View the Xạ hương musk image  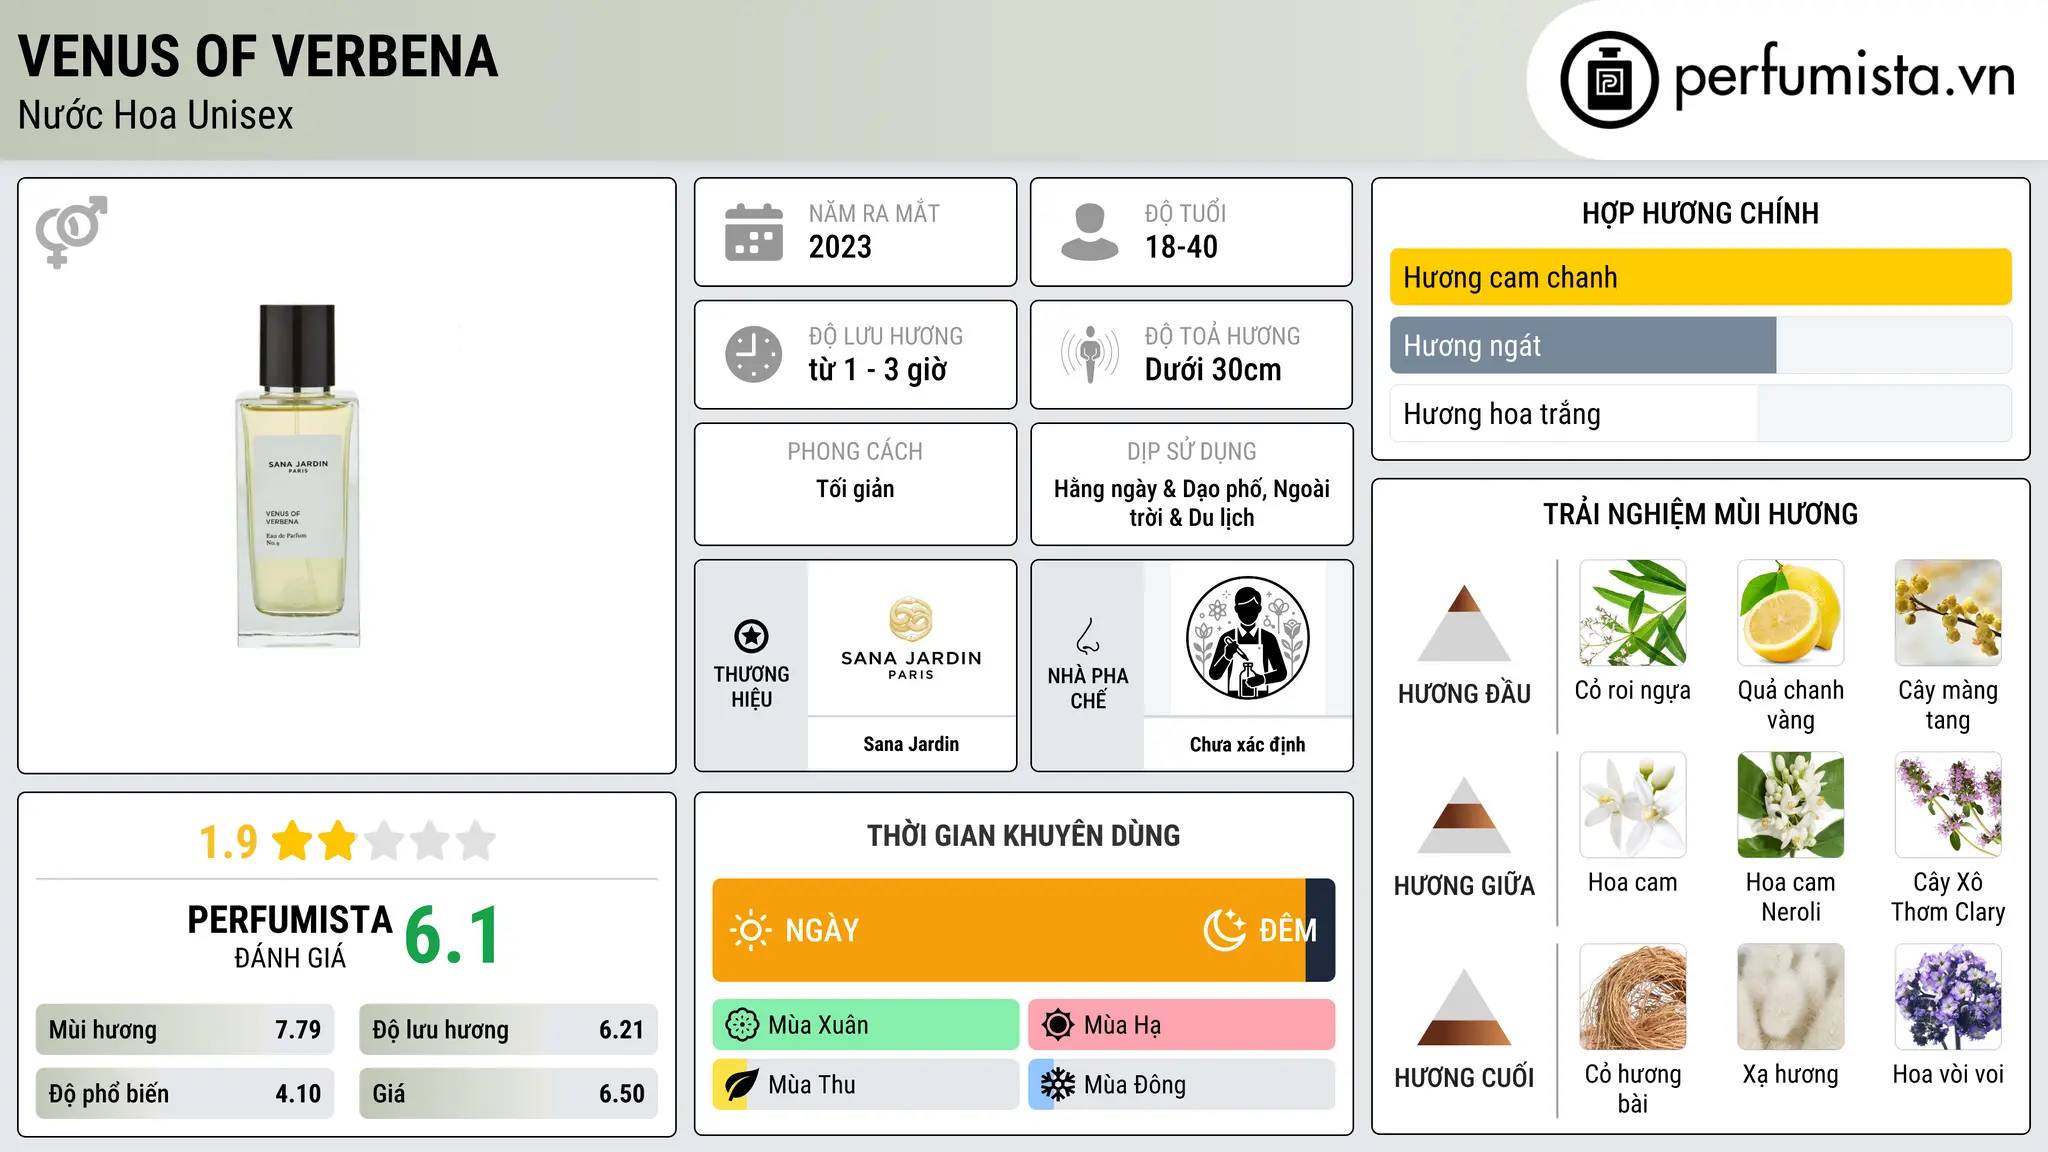tap(1791, 997)
